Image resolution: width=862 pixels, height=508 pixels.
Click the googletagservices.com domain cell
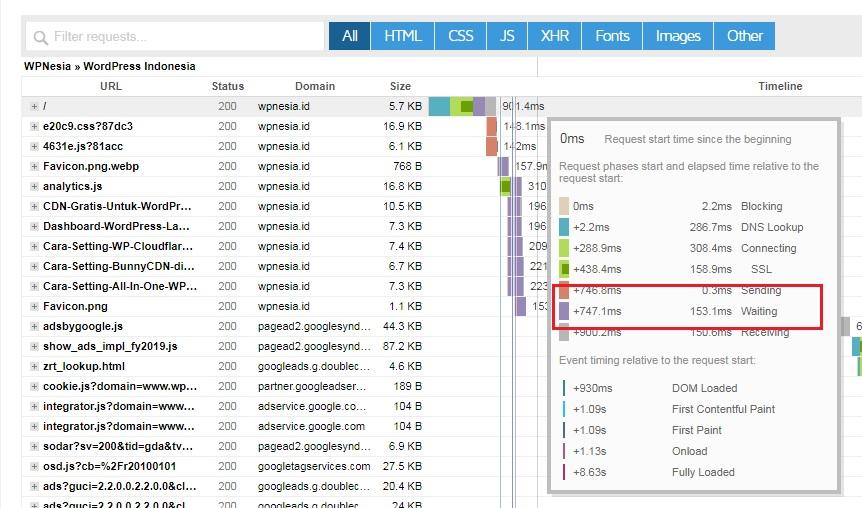point(314,466)
